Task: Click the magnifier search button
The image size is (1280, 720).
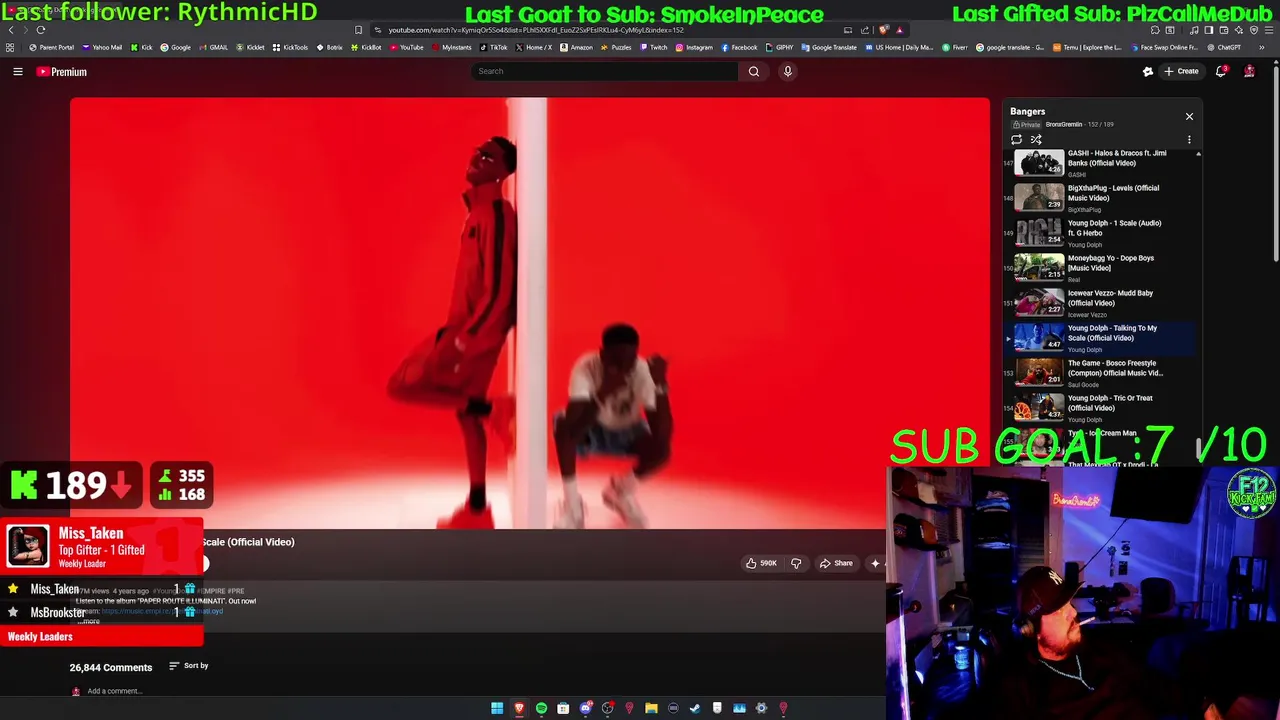Action: coord(754,71)
